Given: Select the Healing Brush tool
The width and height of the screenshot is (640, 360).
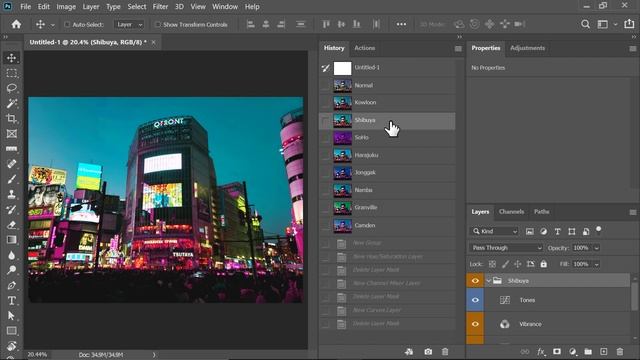Looking at the screenshot, I should point(11,164).
